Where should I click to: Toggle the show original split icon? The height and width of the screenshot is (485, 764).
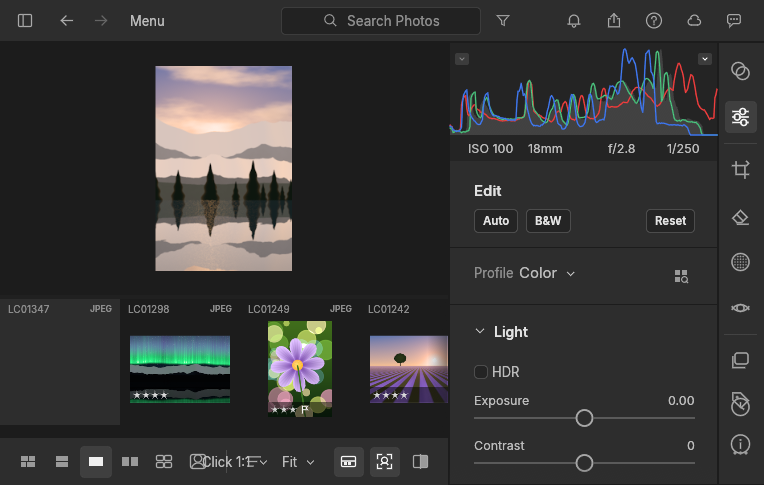click(x=420, y=462)
